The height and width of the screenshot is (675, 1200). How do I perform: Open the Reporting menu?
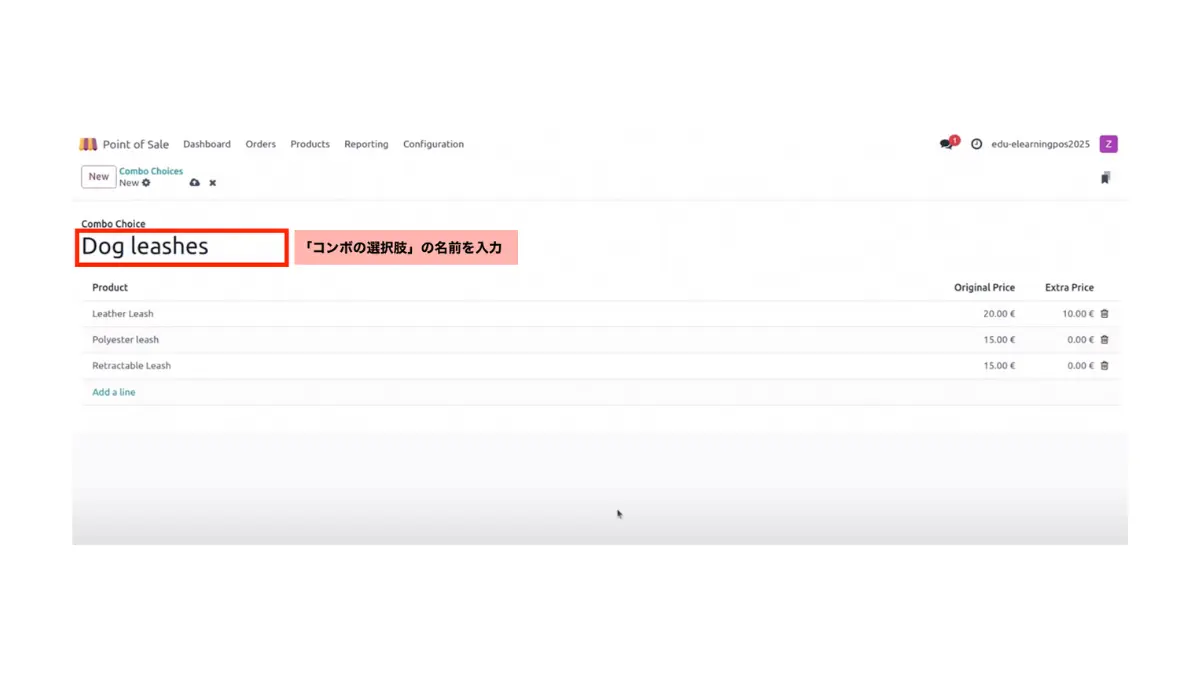coord(366,144)
